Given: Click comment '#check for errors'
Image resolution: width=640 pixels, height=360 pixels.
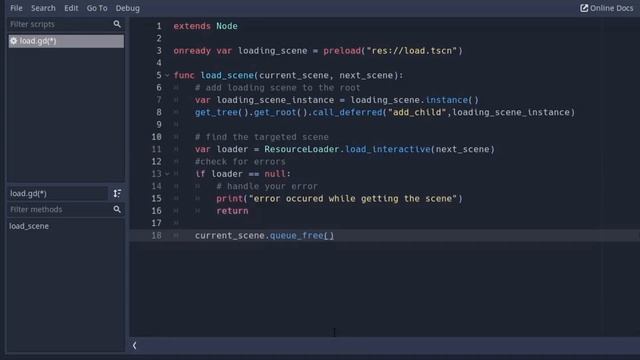Looking at the screenshot, I should 240,162.
